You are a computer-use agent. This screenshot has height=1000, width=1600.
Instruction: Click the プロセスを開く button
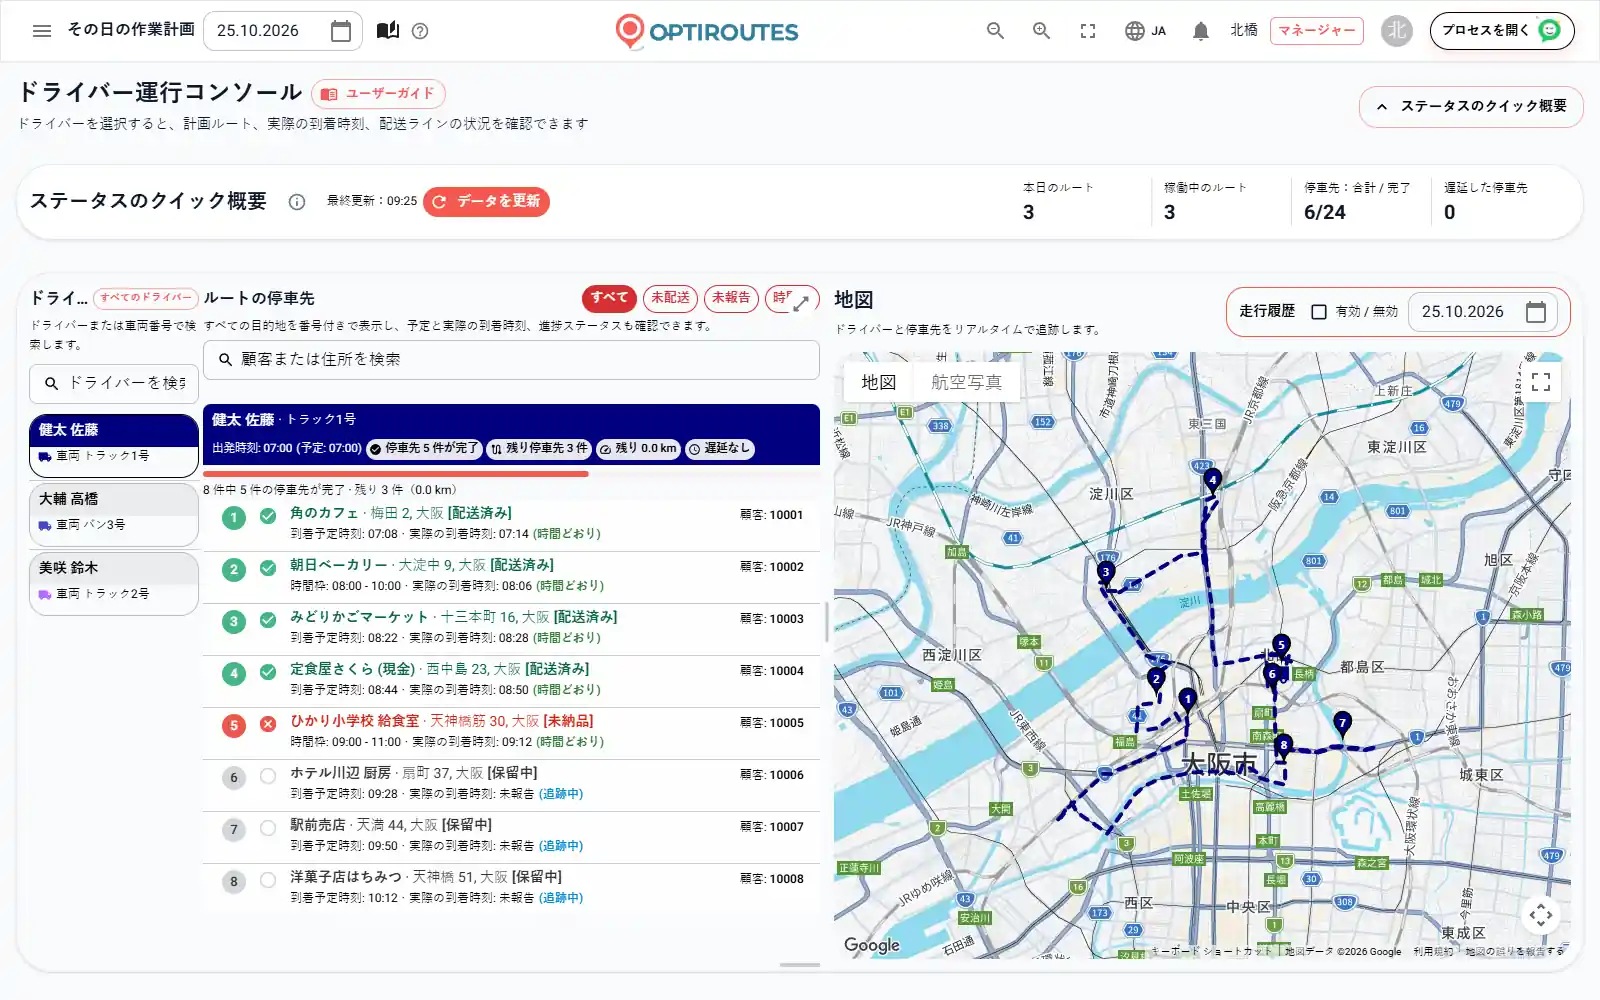pyautogui.click(x=1502, y=31)
